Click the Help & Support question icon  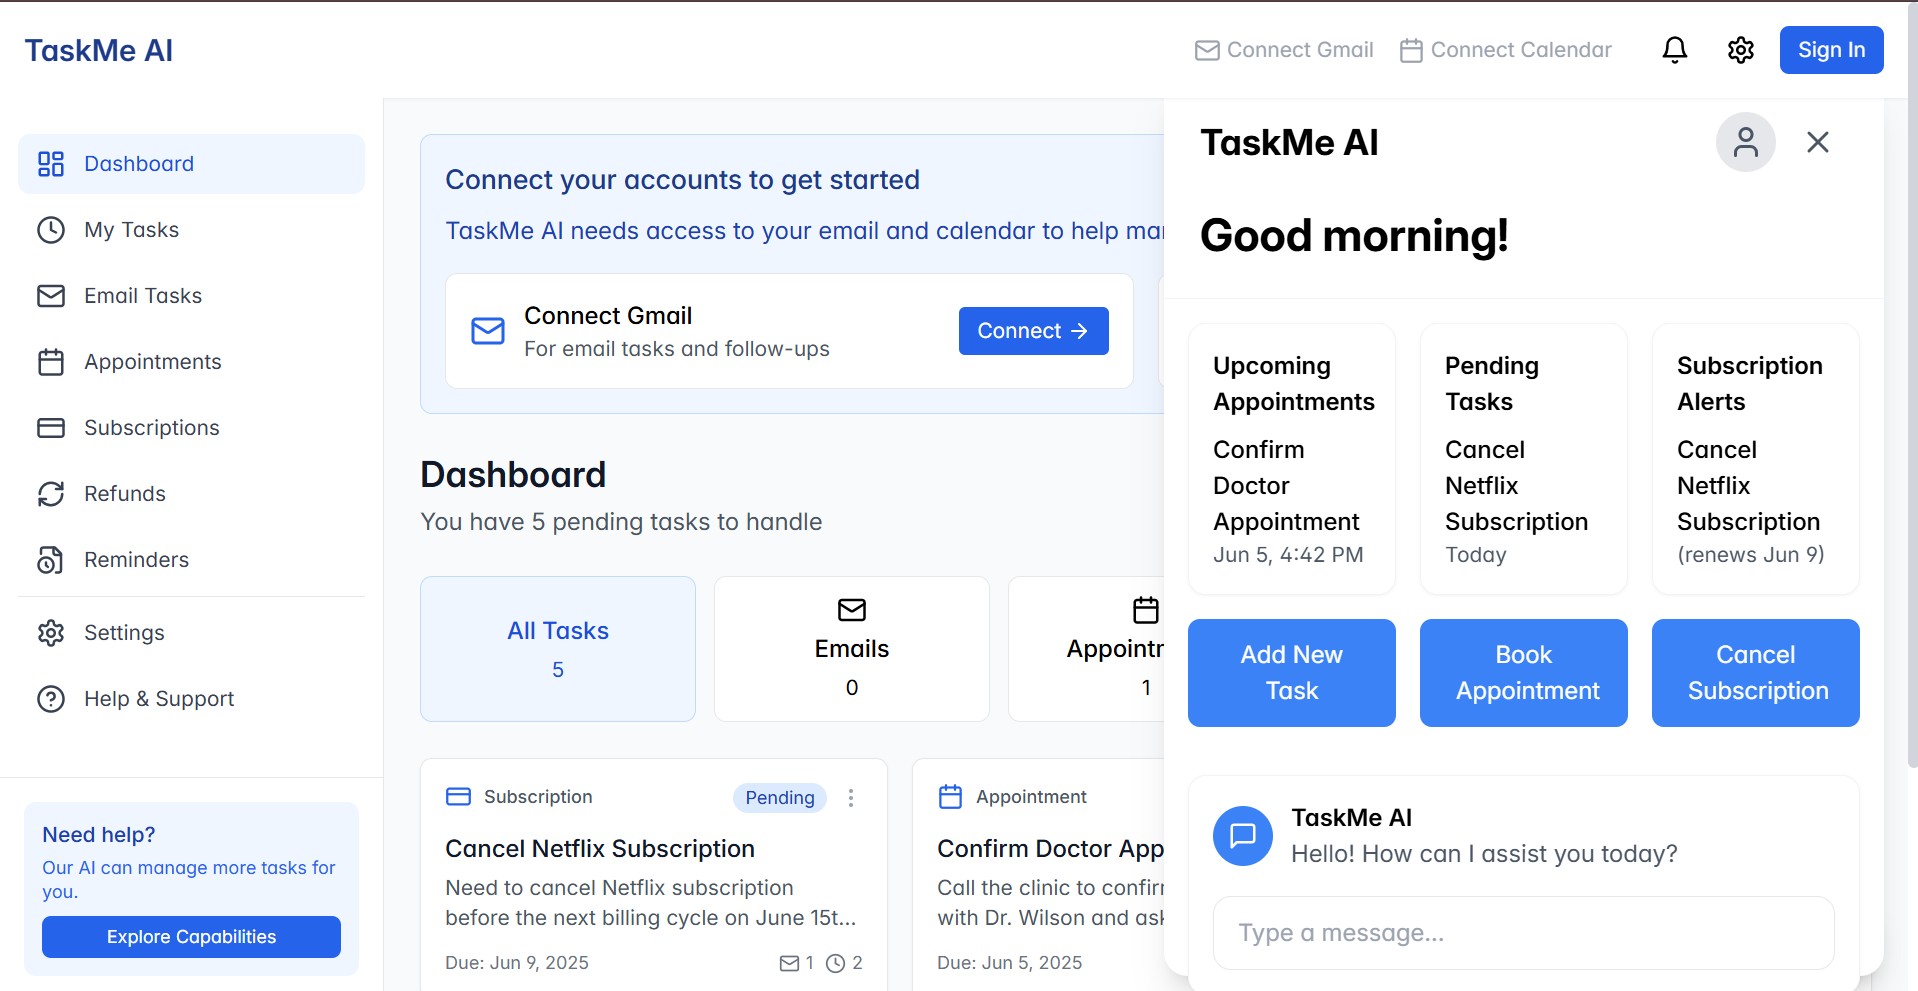pyautogui.click(x=51, y=699)
